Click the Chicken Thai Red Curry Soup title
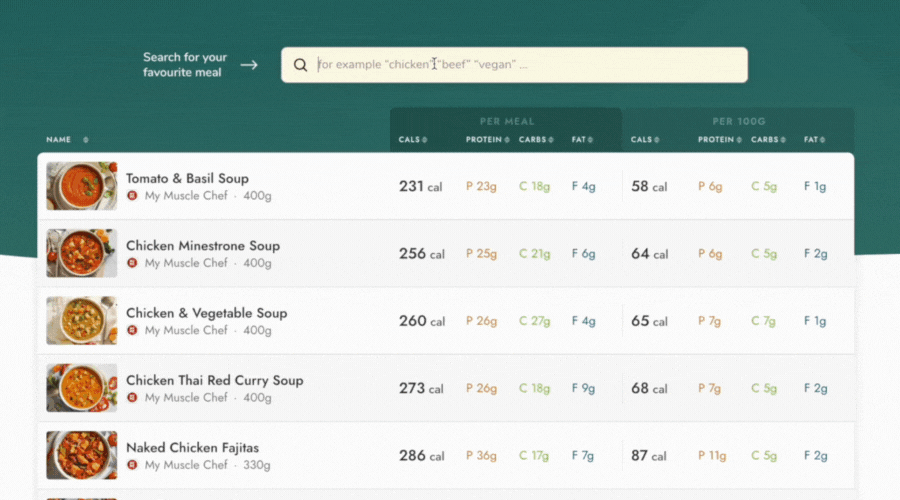The width and height of the screenshot is (900, 500). [x=215, y=380]
